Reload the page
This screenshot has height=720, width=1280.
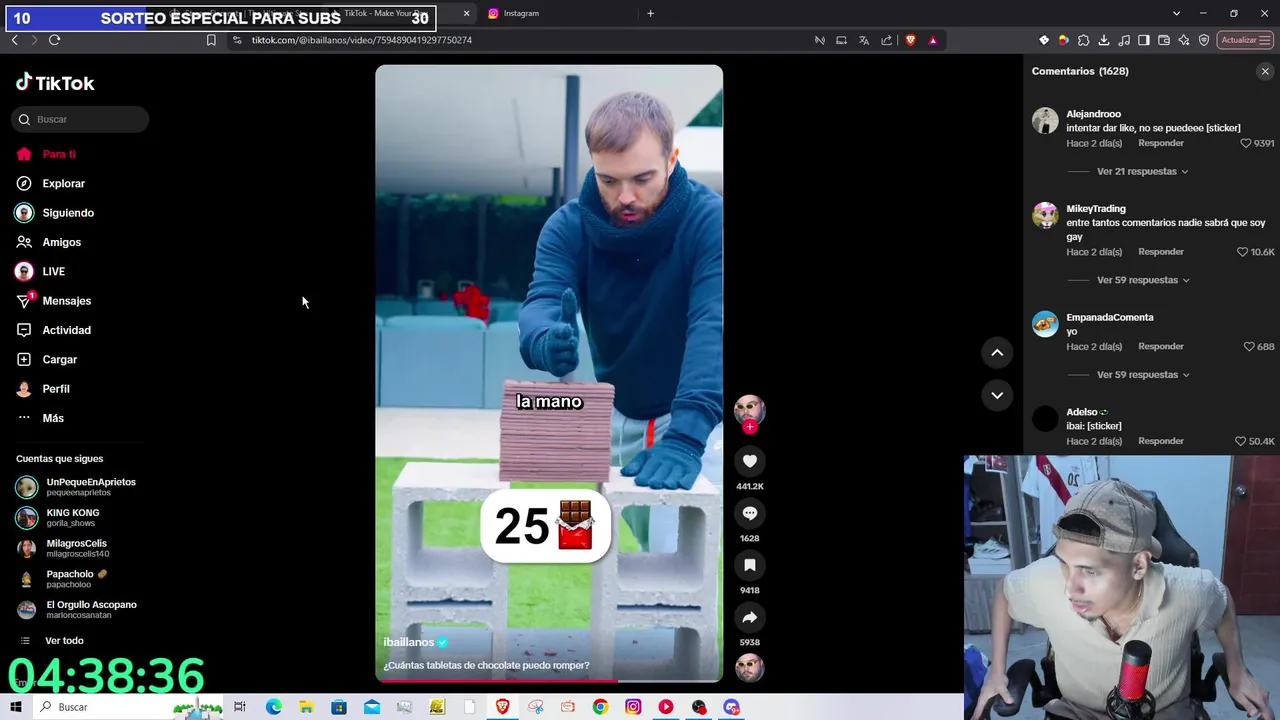[x=54, y=40]
